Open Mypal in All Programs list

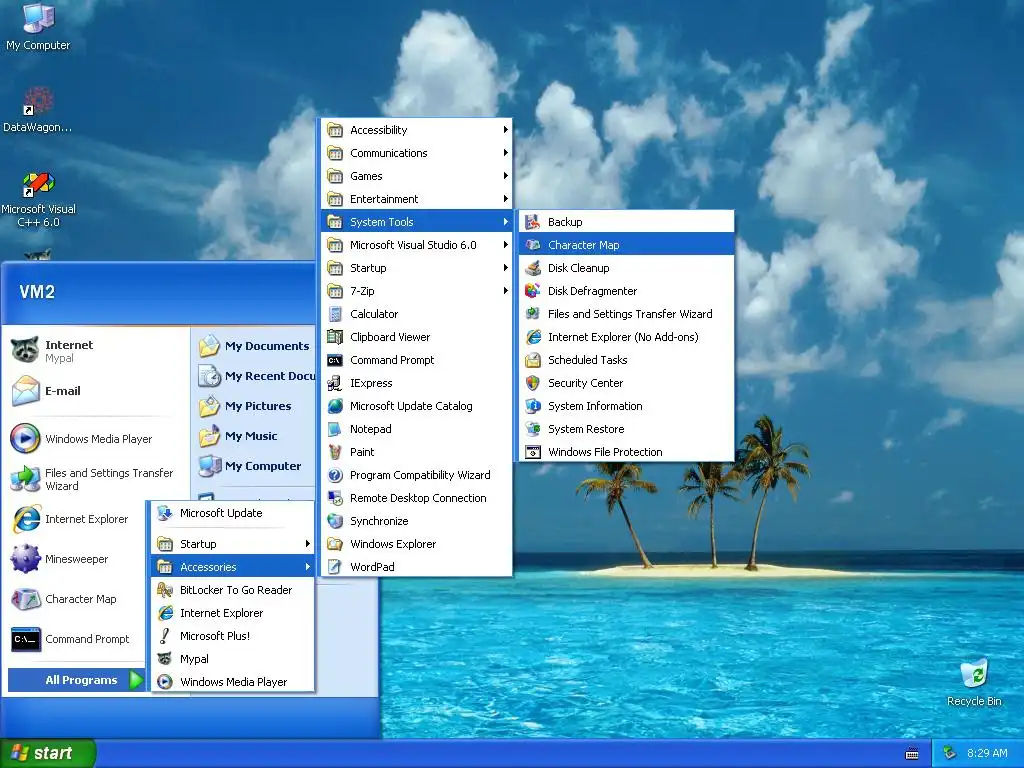[x=232, y=659]
